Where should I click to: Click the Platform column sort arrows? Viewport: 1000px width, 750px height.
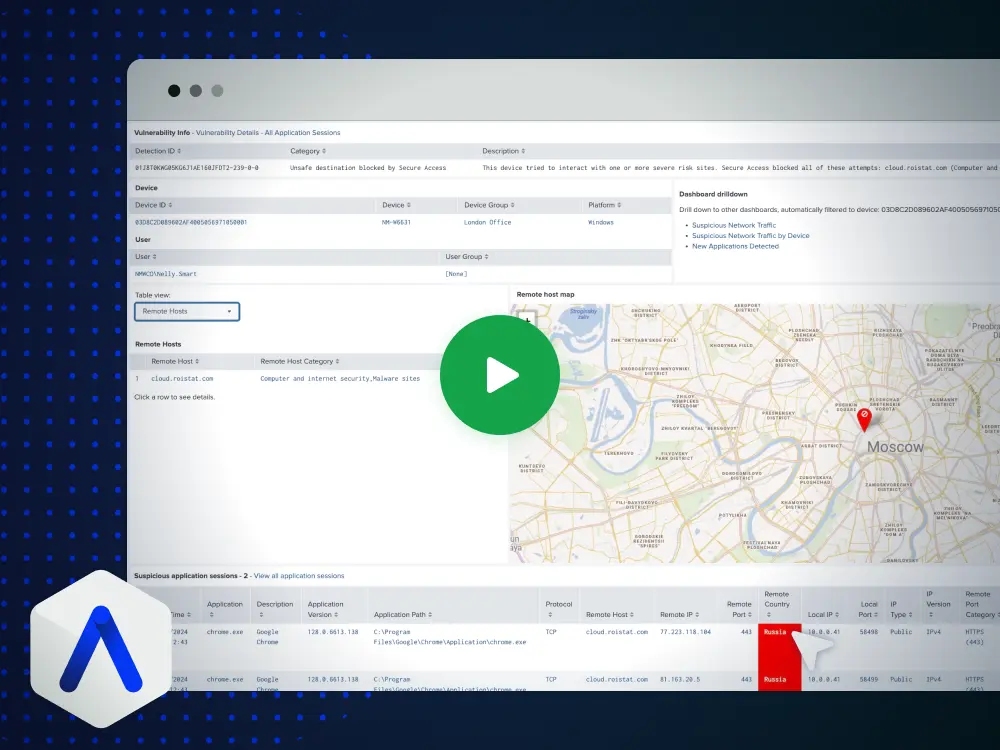click(x=620, y=205)
